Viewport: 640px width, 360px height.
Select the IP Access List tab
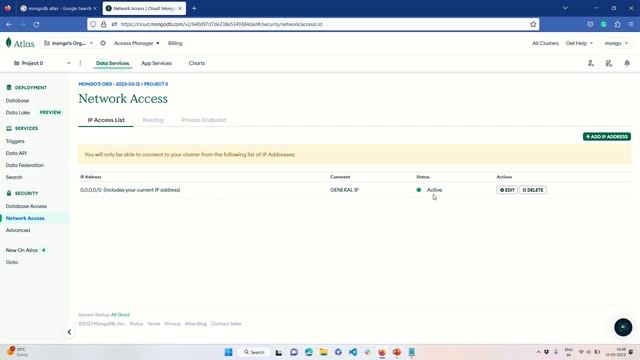106,120
